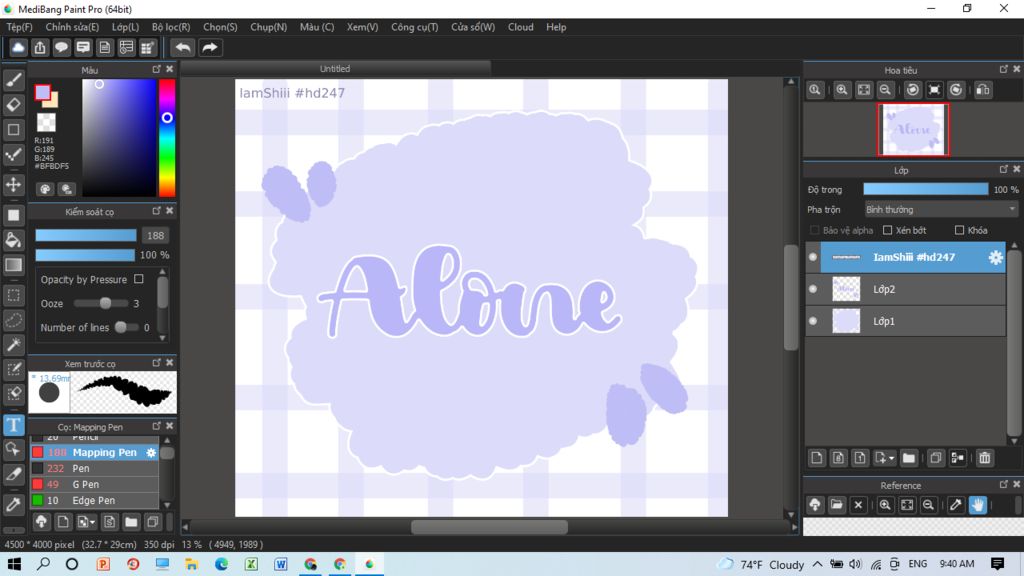The height and width of the screenshot is (576, 1024).
Task: Show hidden system tray icons chevron
Action: pyautogui.click(x=818, y=564)
